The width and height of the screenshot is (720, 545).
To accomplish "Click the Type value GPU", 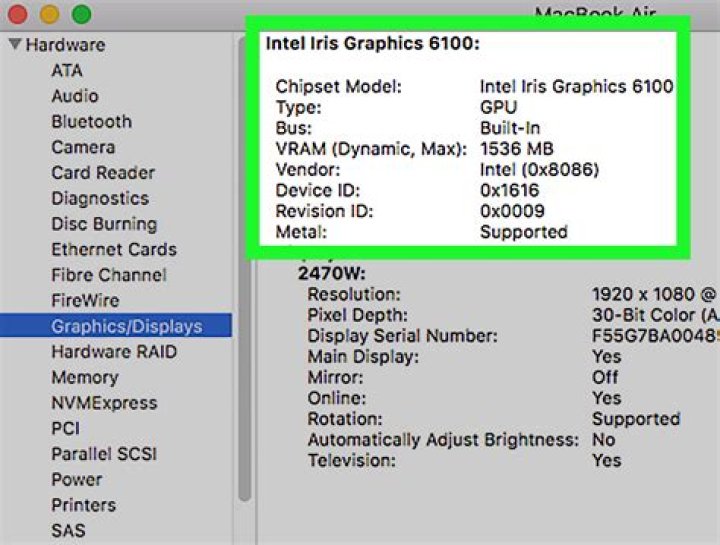I will point(499,107).
